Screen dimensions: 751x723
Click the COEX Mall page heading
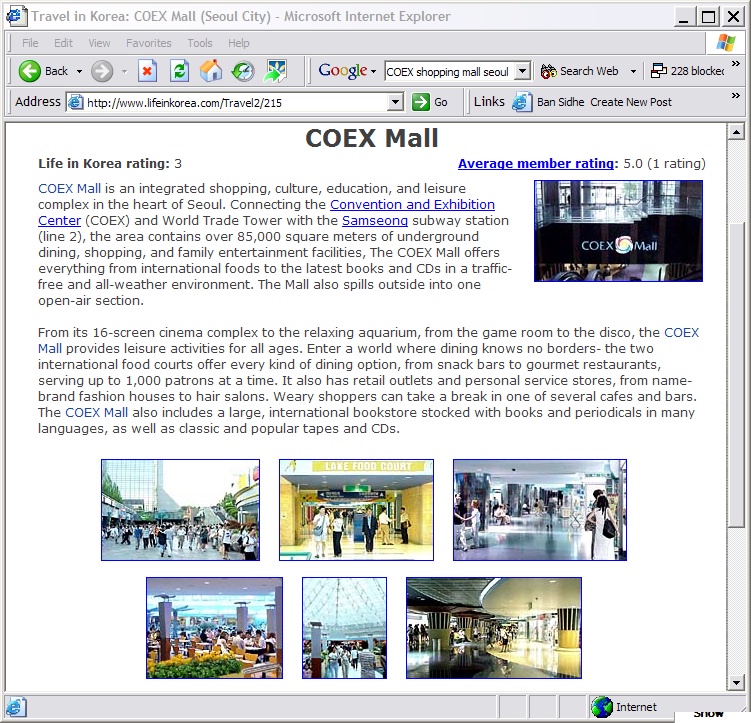click(372, 138)
